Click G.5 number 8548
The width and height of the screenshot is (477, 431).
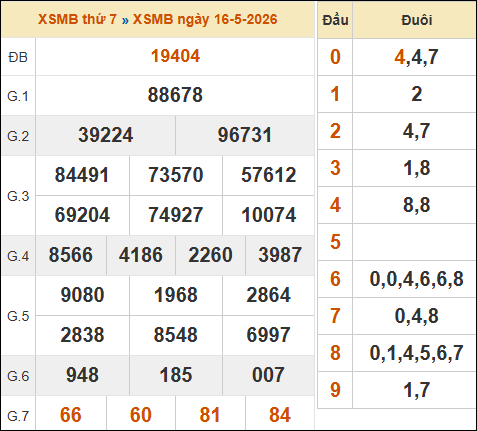[176, 335]
